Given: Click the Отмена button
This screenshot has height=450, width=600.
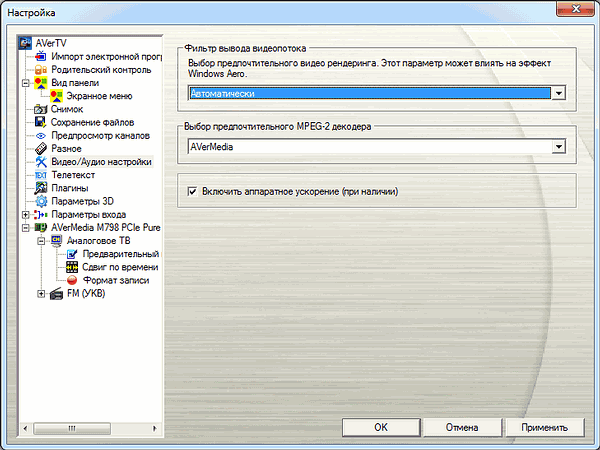Looking at the screenshot, I should pos(462,427).
